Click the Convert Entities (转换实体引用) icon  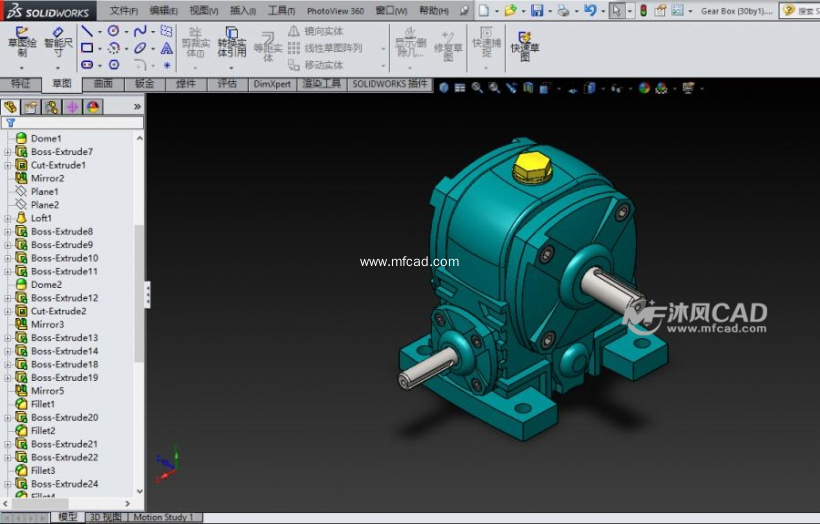point(232,40)
